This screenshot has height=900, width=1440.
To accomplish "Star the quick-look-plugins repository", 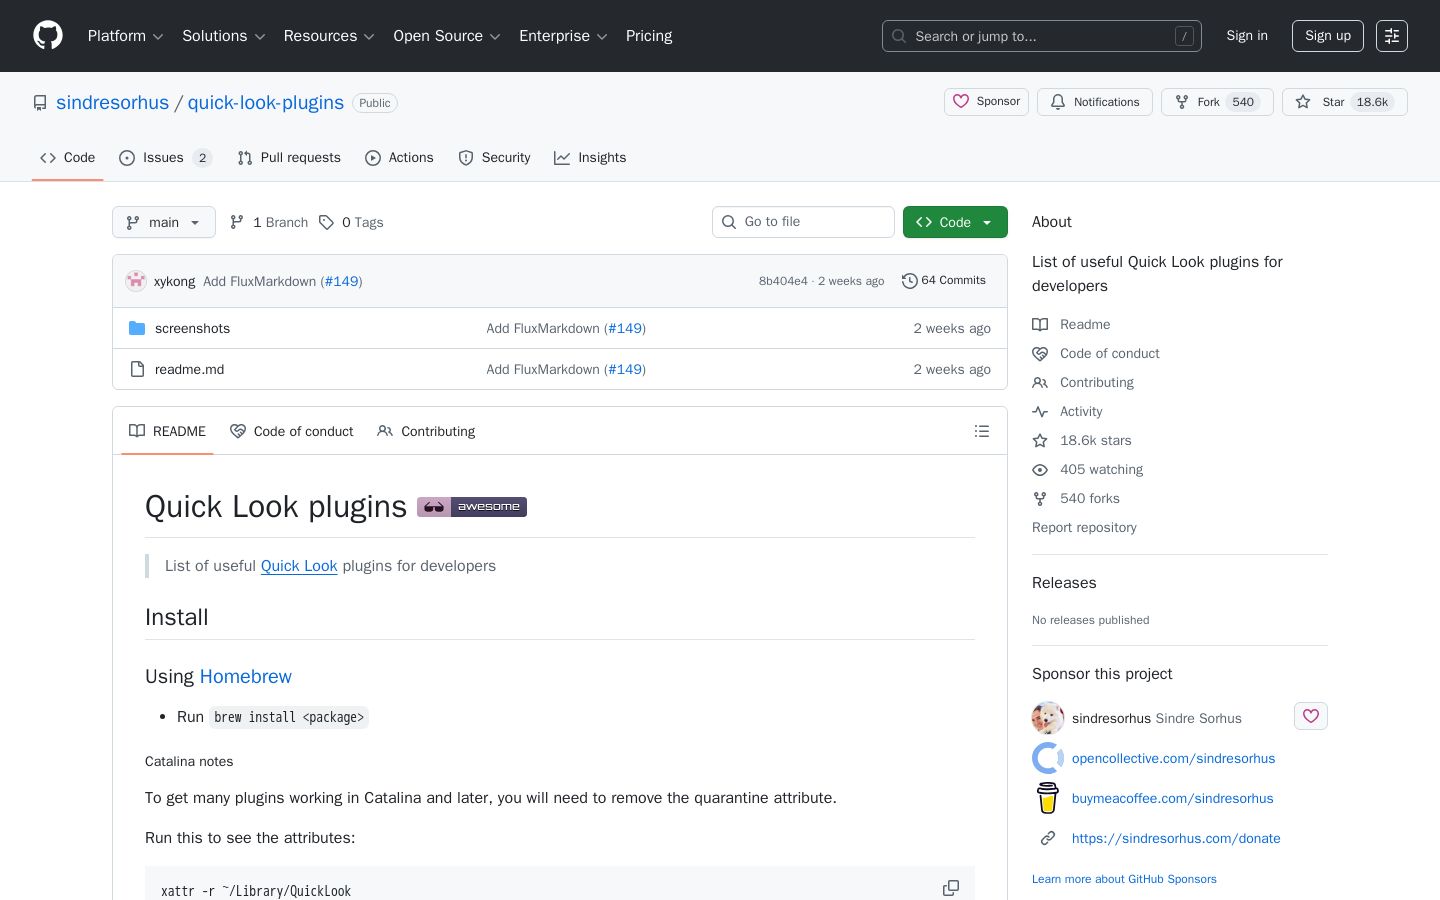I will [x=1345, y=102].
